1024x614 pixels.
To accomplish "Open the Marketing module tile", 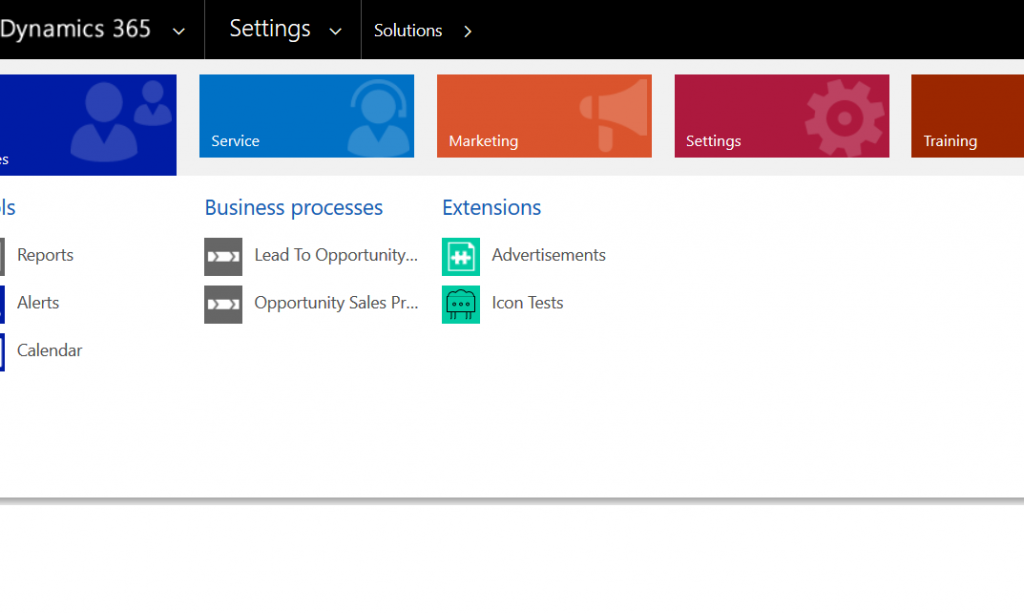I will pos(544,116).
